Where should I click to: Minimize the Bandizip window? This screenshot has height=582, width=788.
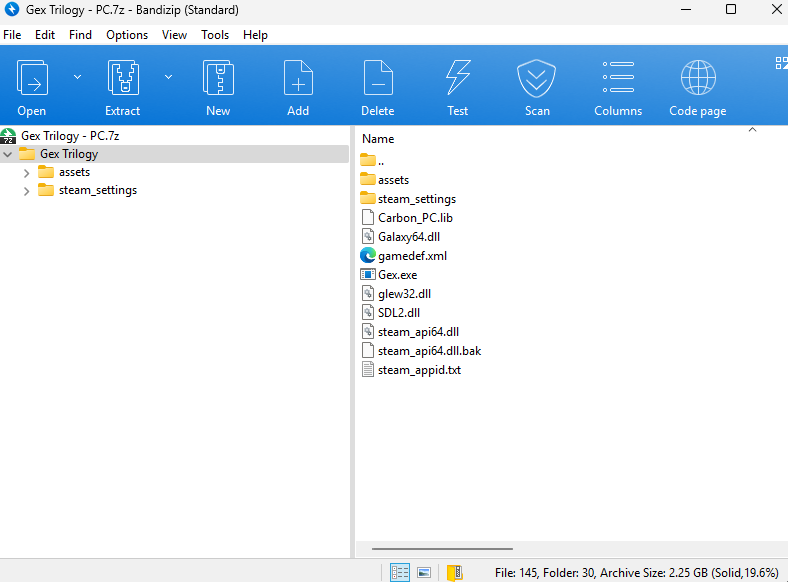point(686,10)
